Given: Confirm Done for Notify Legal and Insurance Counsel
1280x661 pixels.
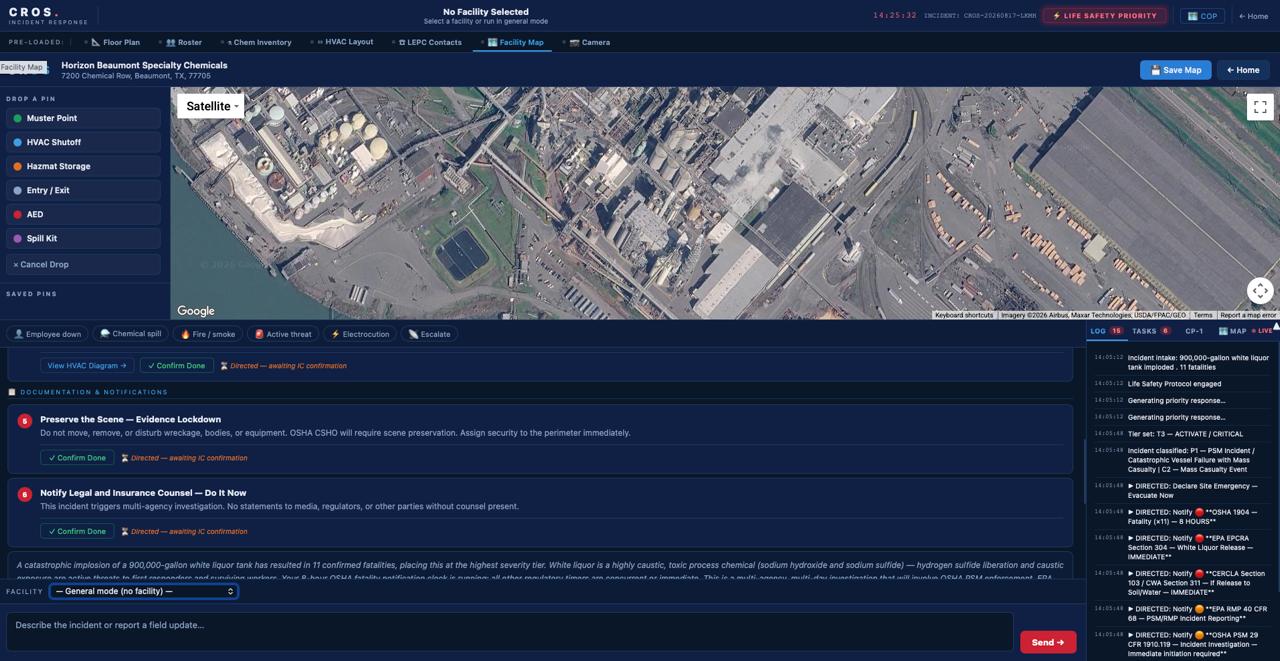Looking at the screenshot, I should [x=77, y=531].
